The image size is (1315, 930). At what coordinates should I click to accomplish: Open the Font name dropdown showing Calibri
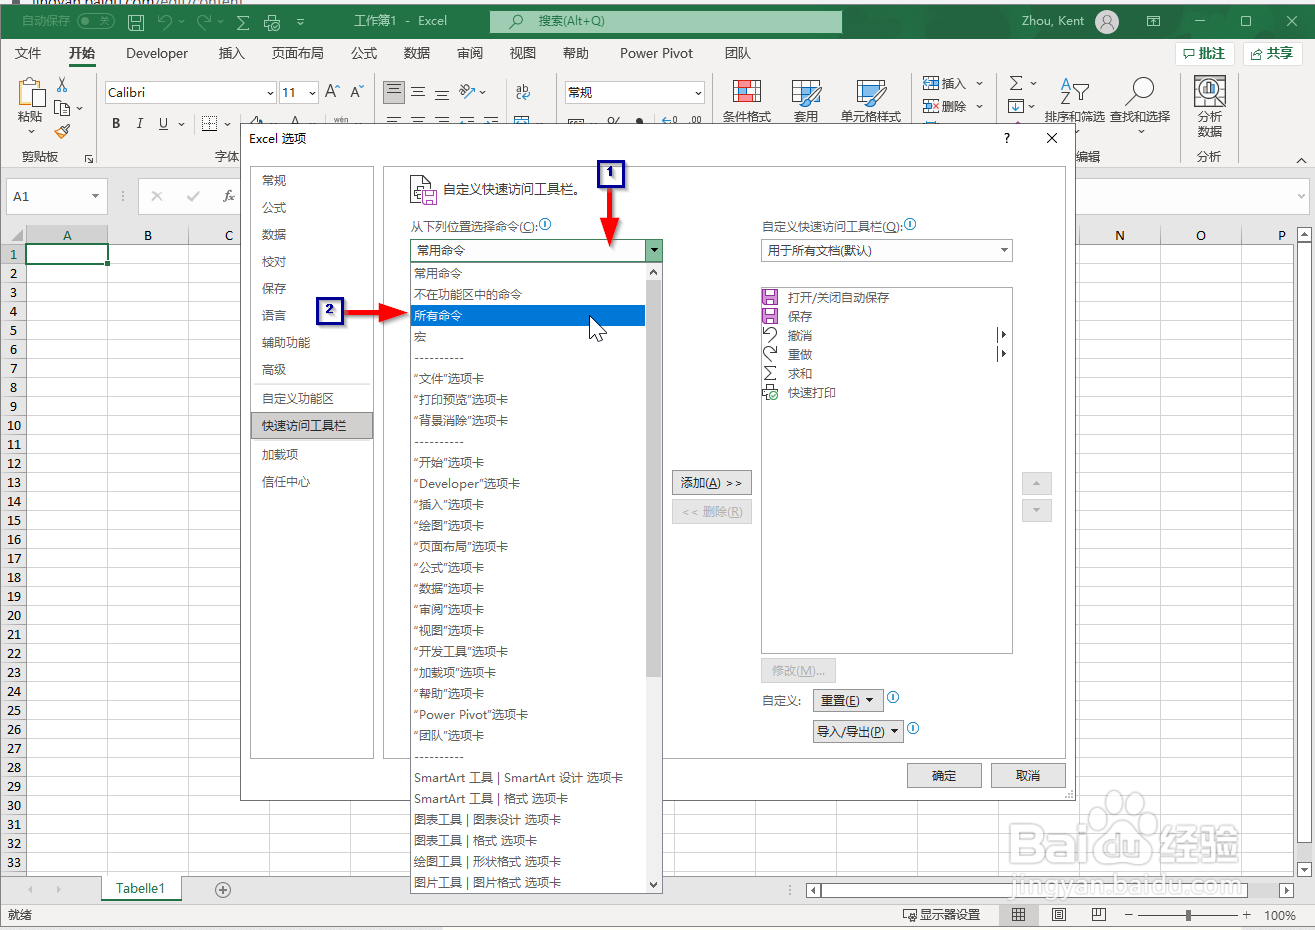[270, 93]
